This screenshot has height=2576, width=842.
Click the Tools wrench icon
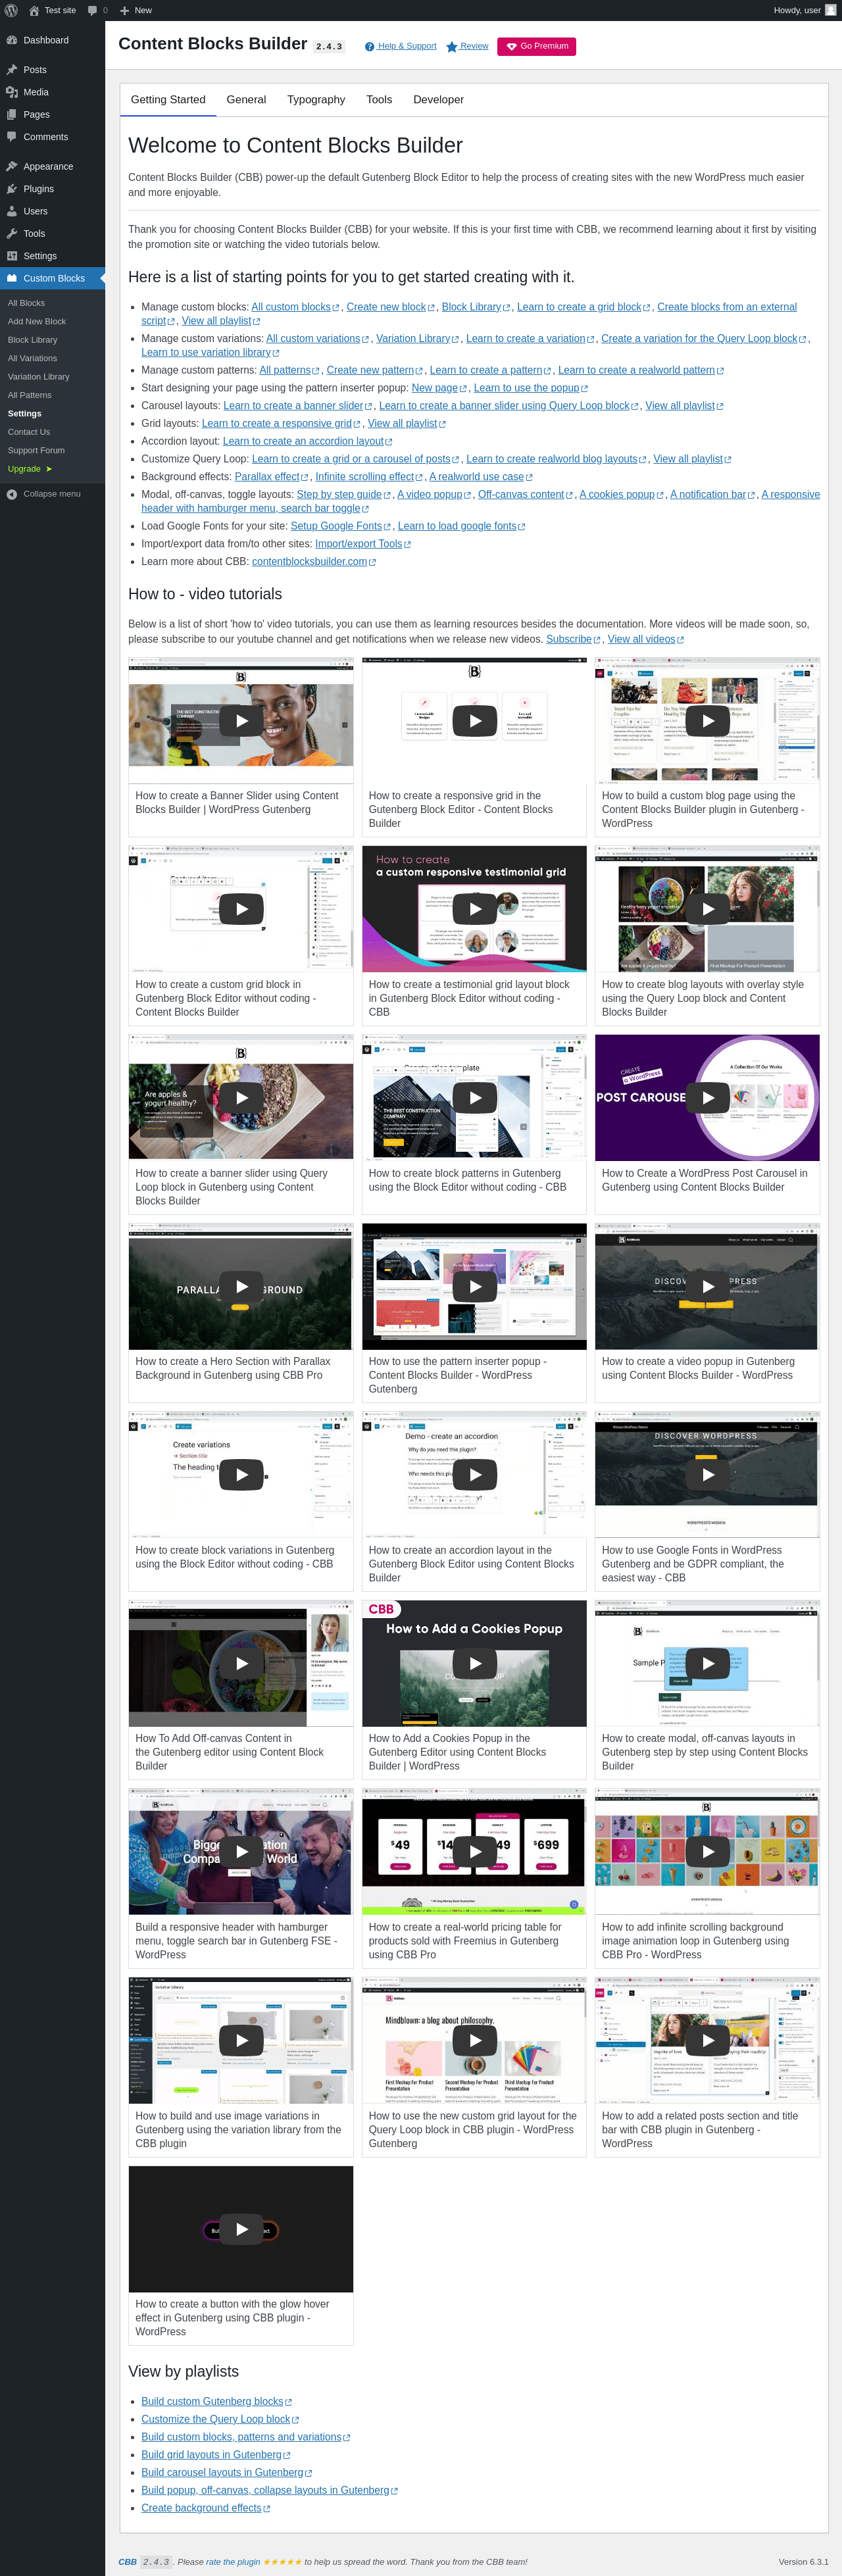12,233
